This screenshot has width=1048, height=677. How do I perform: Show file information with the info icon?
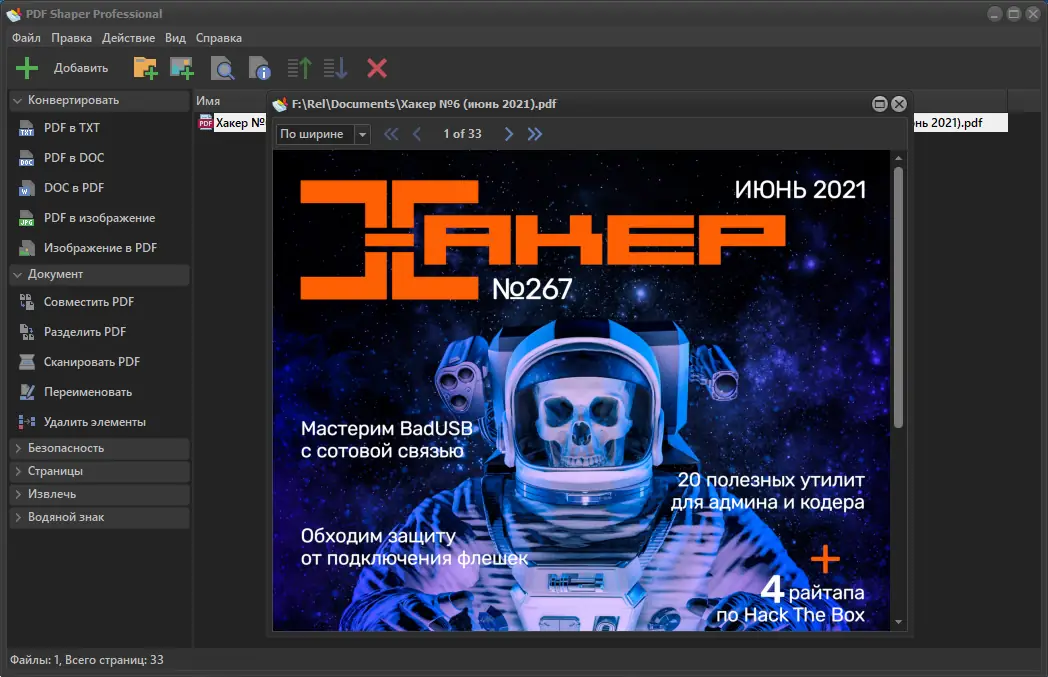point(259,68)
